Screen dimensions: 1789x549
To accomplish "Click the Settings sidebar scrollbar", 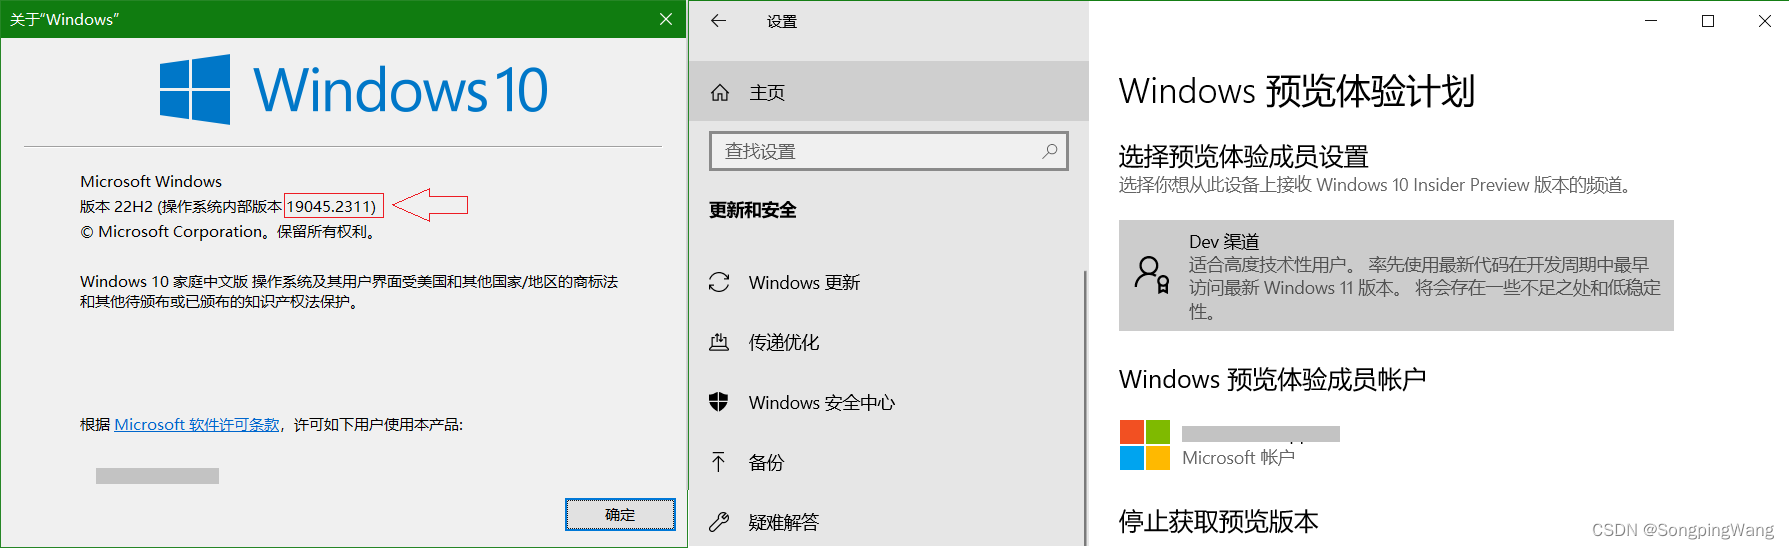I will [1086, 408].
